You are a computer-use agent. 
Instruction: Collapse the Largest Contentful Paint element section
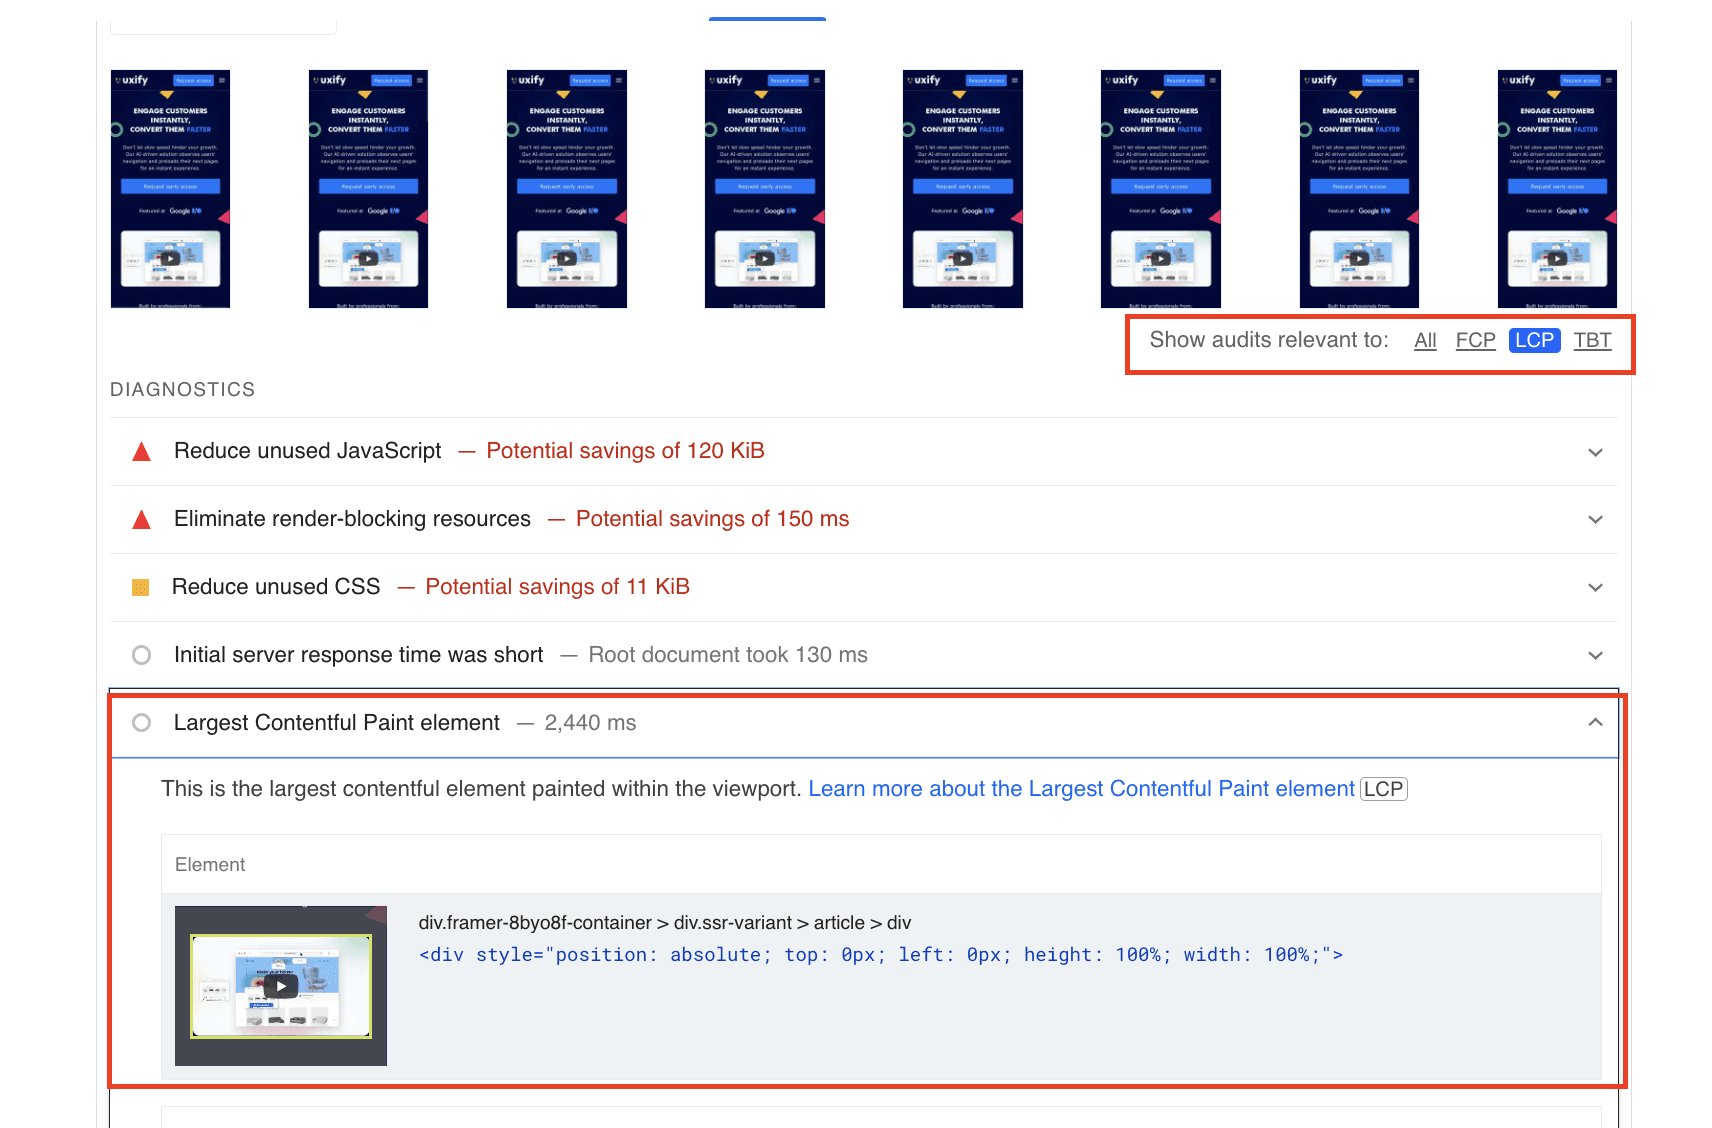coord(1596,723)
